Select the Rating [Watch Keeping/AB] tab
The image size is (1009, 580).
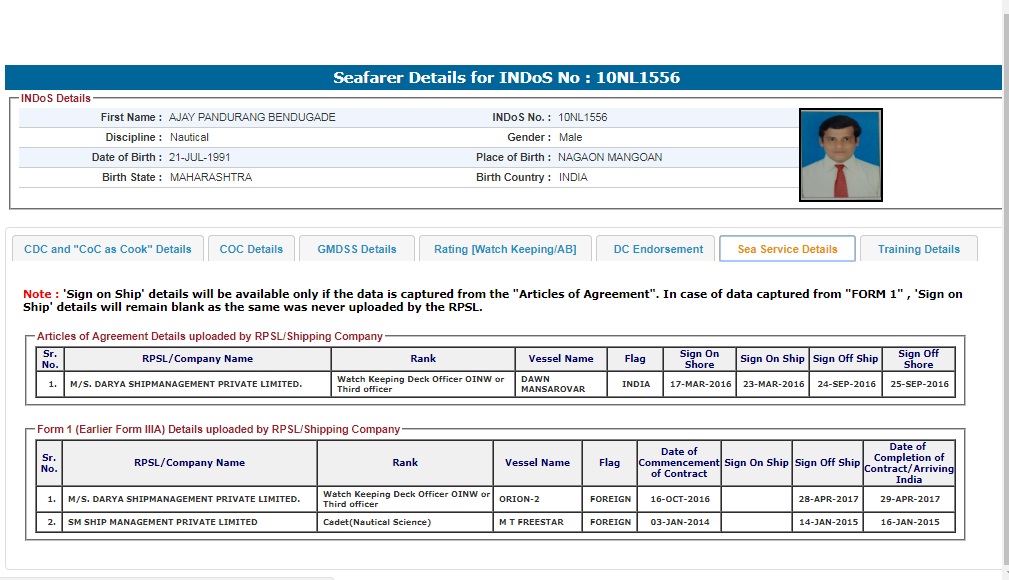[x=505, y=249]
